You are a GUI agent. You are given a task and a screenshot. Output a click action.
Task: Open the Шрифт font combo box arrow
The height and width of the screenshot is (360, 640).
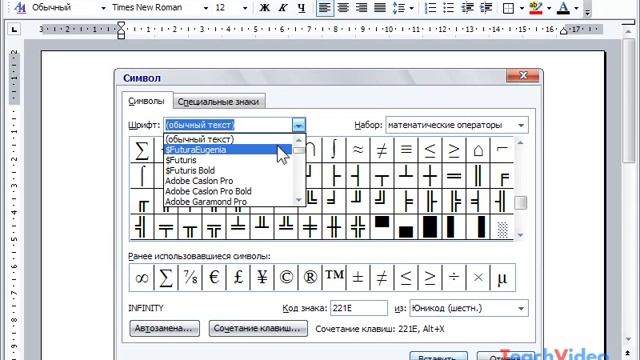tap(299, 125)
